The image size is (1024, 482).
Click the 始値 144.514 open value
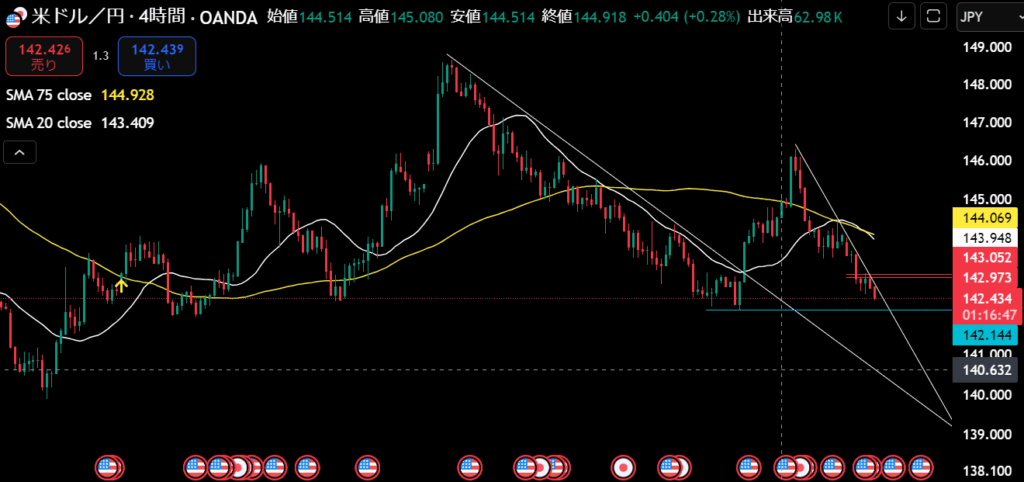[x=310, y=17]
